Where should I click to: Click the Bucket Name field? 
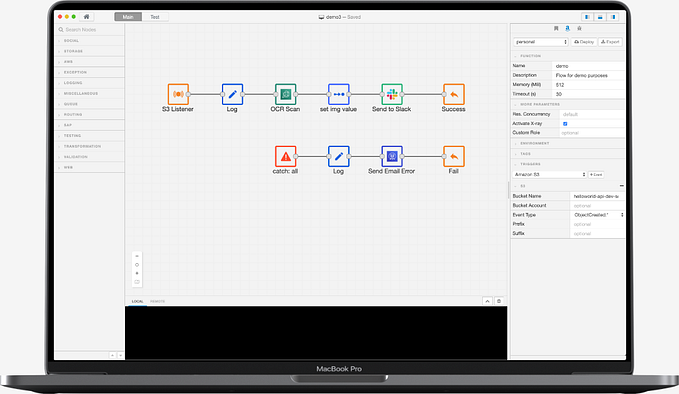pyautogui.click(x=597, y=196)
